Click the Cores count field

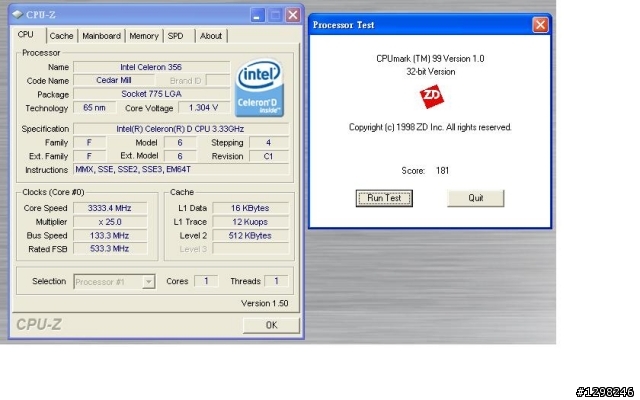click(206, 281)
